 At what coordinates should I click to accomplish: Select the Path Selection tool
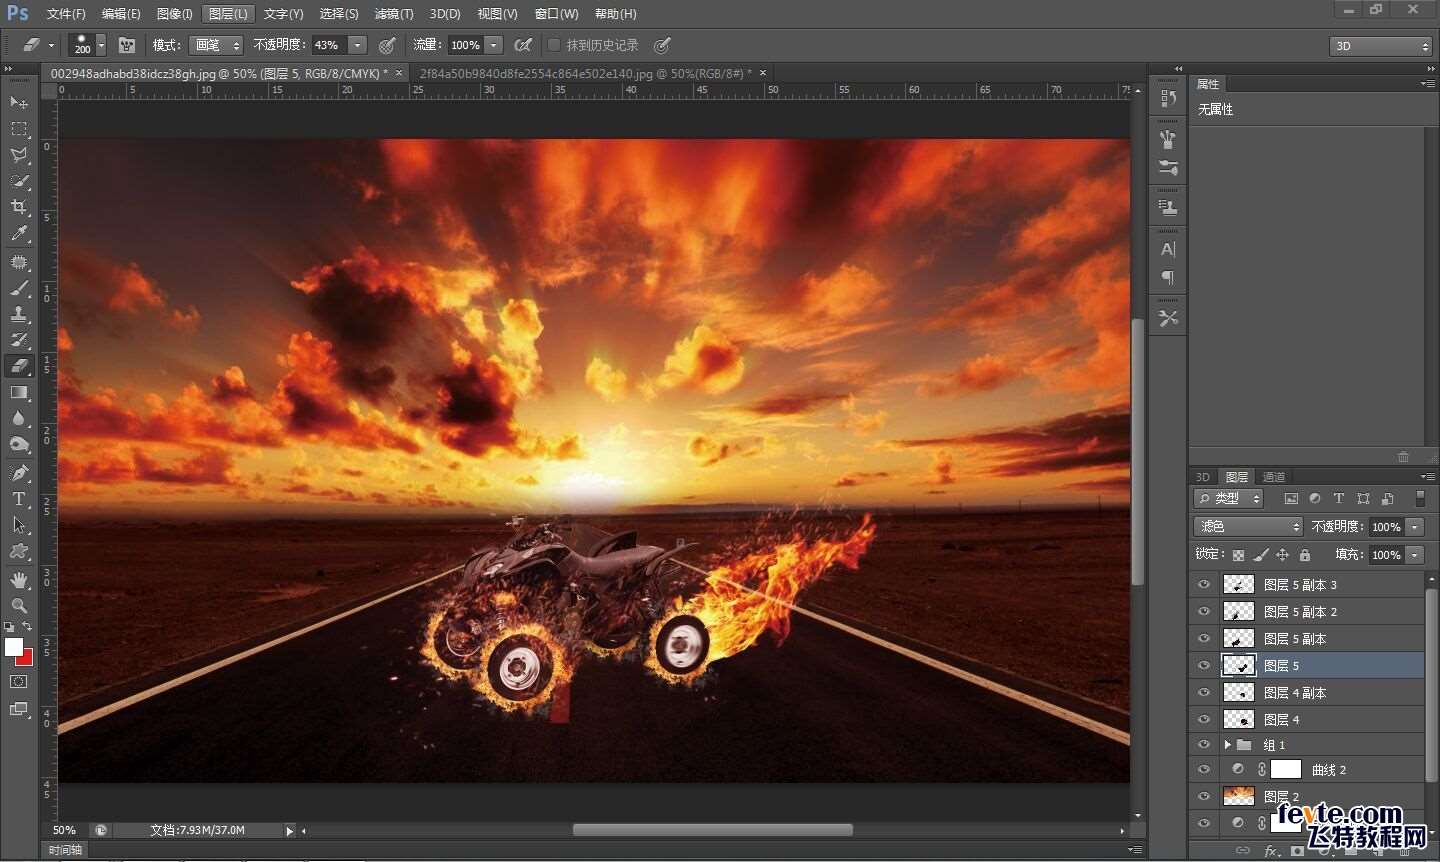tap(19, 525)
